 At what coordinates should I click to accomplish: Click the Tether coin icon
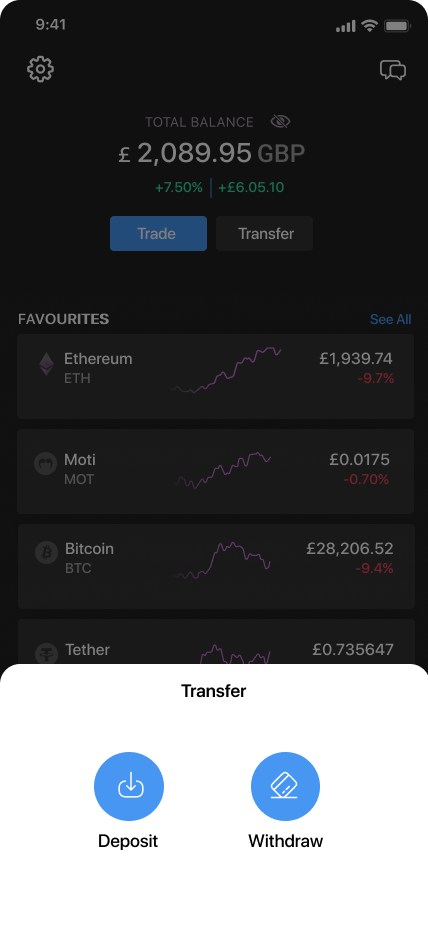pyautogui.click(x=46, y=653)
